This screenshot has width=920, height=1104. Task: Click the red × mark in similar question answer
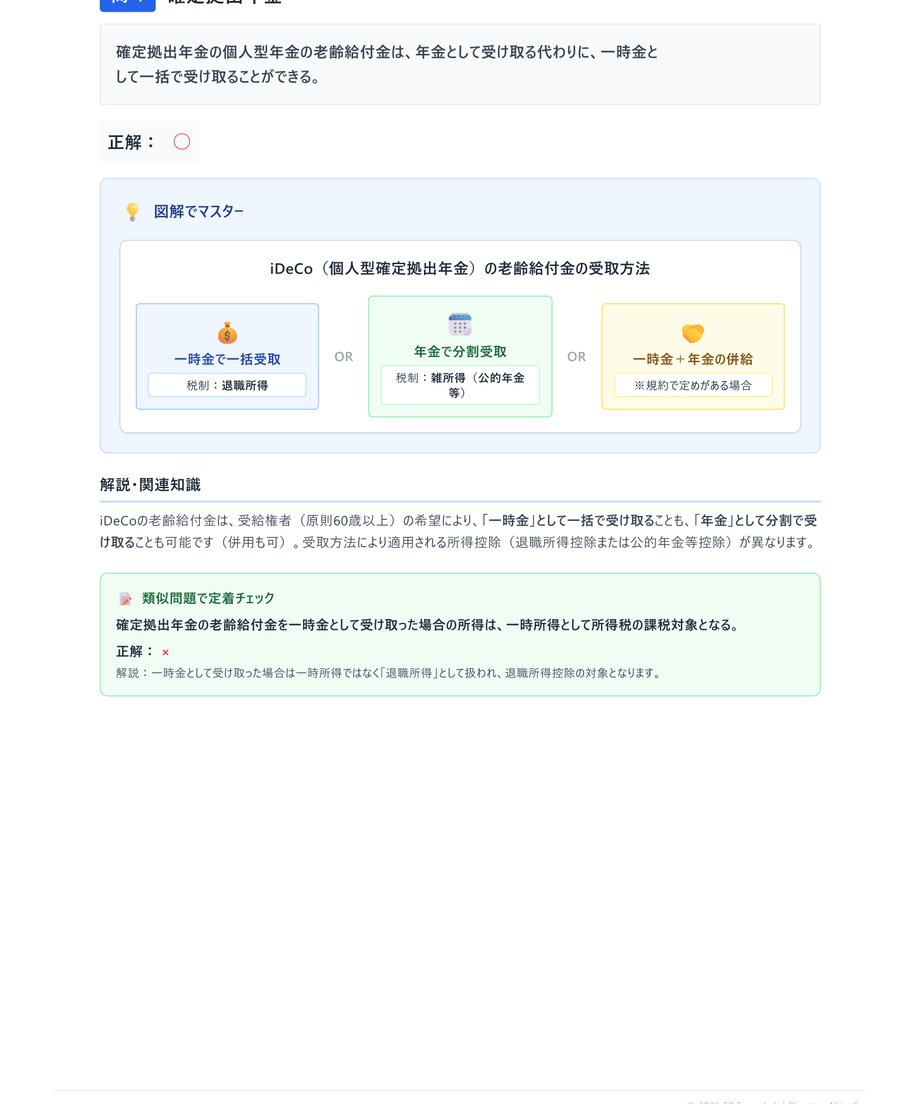pos(165,653)
